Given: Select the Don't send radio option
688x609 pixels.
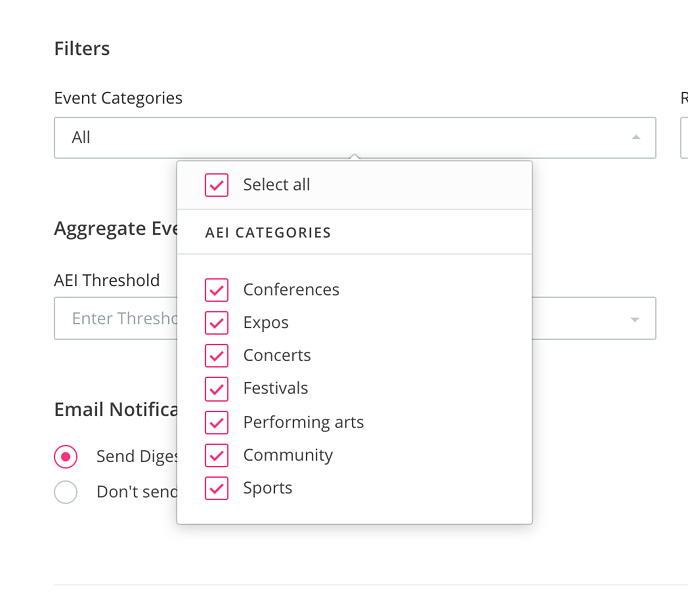Looking at the screenshot, I should coord(66,492).
